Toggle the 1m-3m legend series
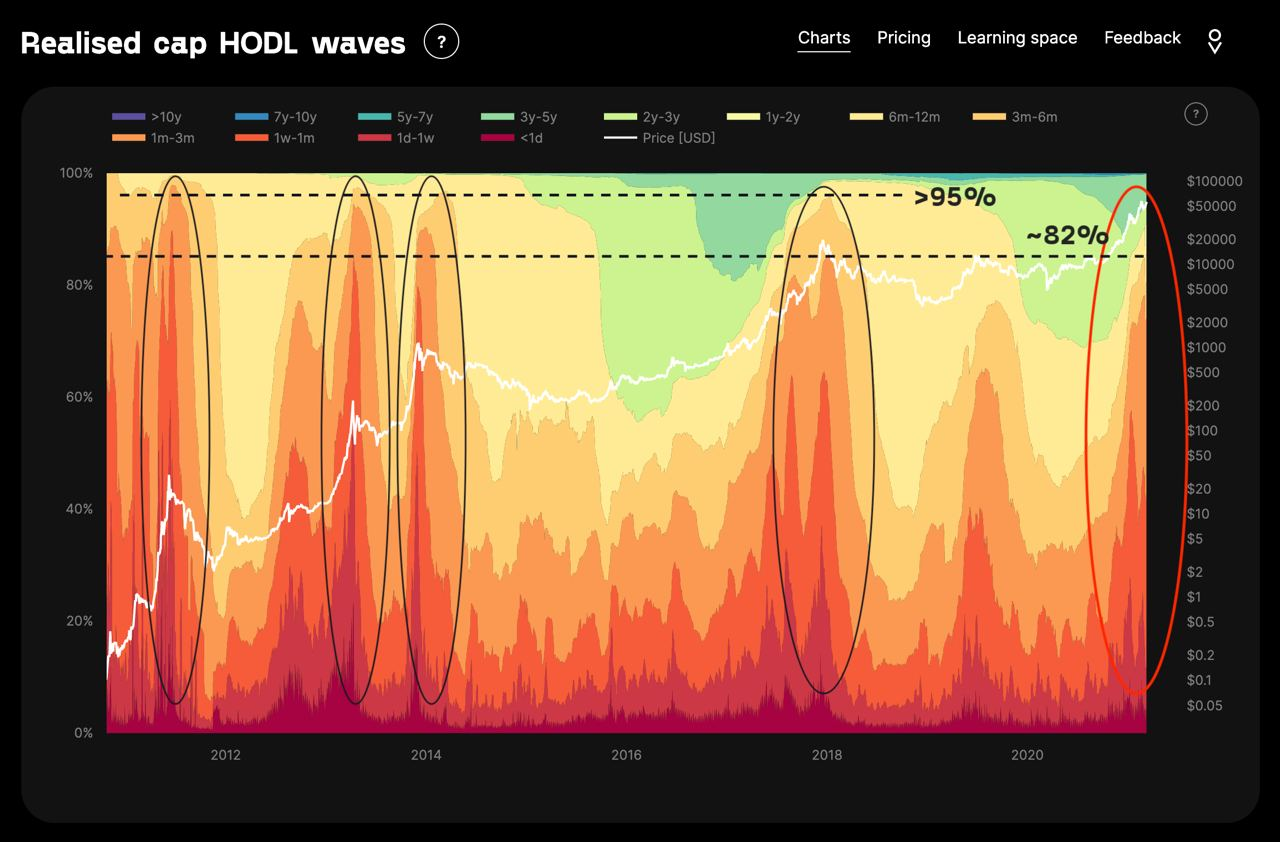The width and height of the screenshot is (1280, 842). [153, 138]
